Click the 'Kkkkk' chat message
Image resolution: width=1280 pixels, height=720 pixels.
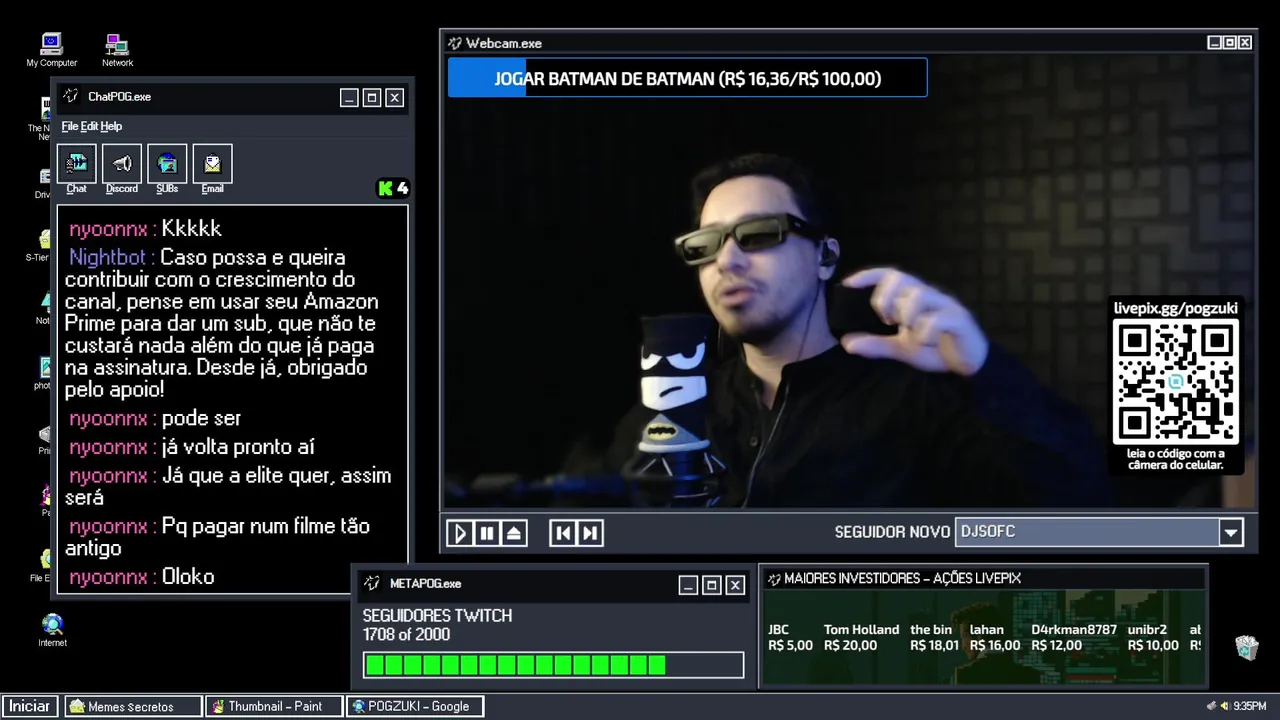tap(191, 229)
